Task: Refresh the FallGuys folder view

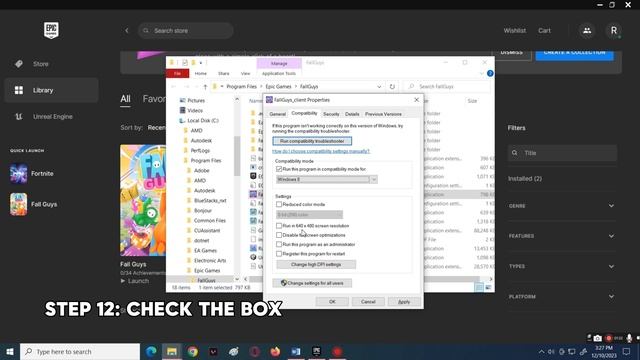Action: [x=392, y=87]
